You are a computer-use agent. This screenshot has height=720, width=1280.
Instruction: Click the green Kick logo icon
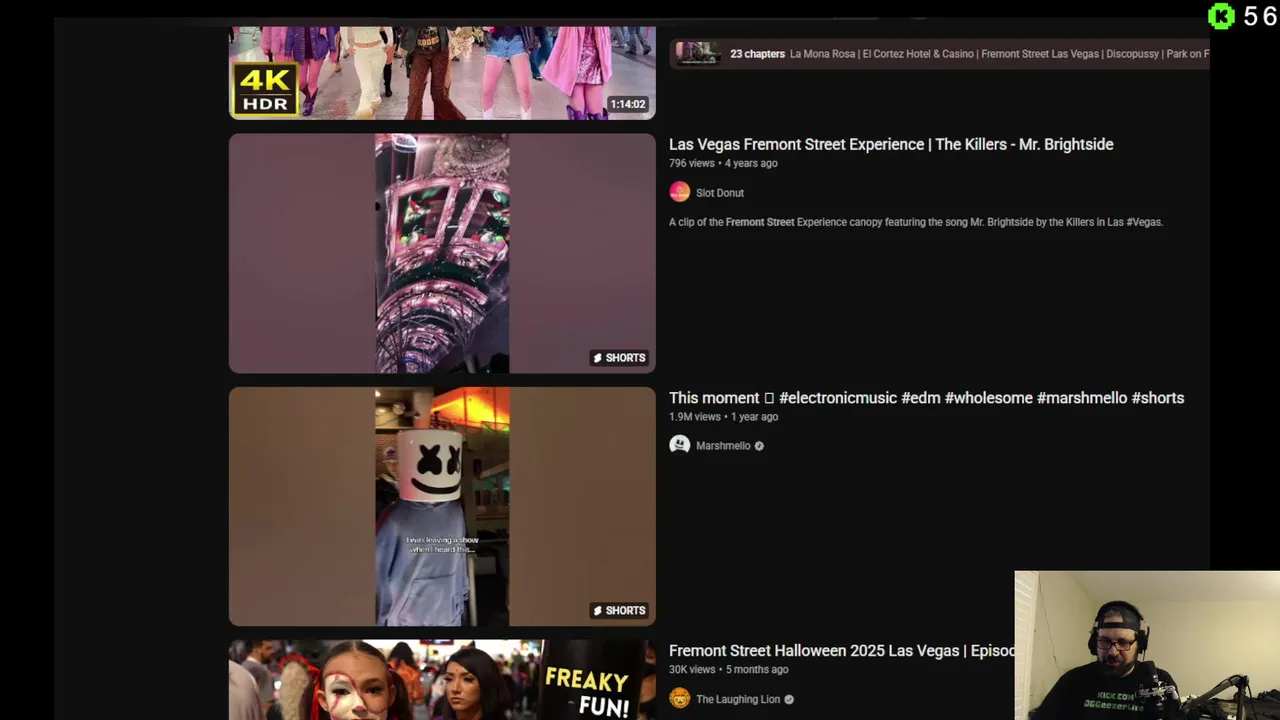pos(1221,16)
